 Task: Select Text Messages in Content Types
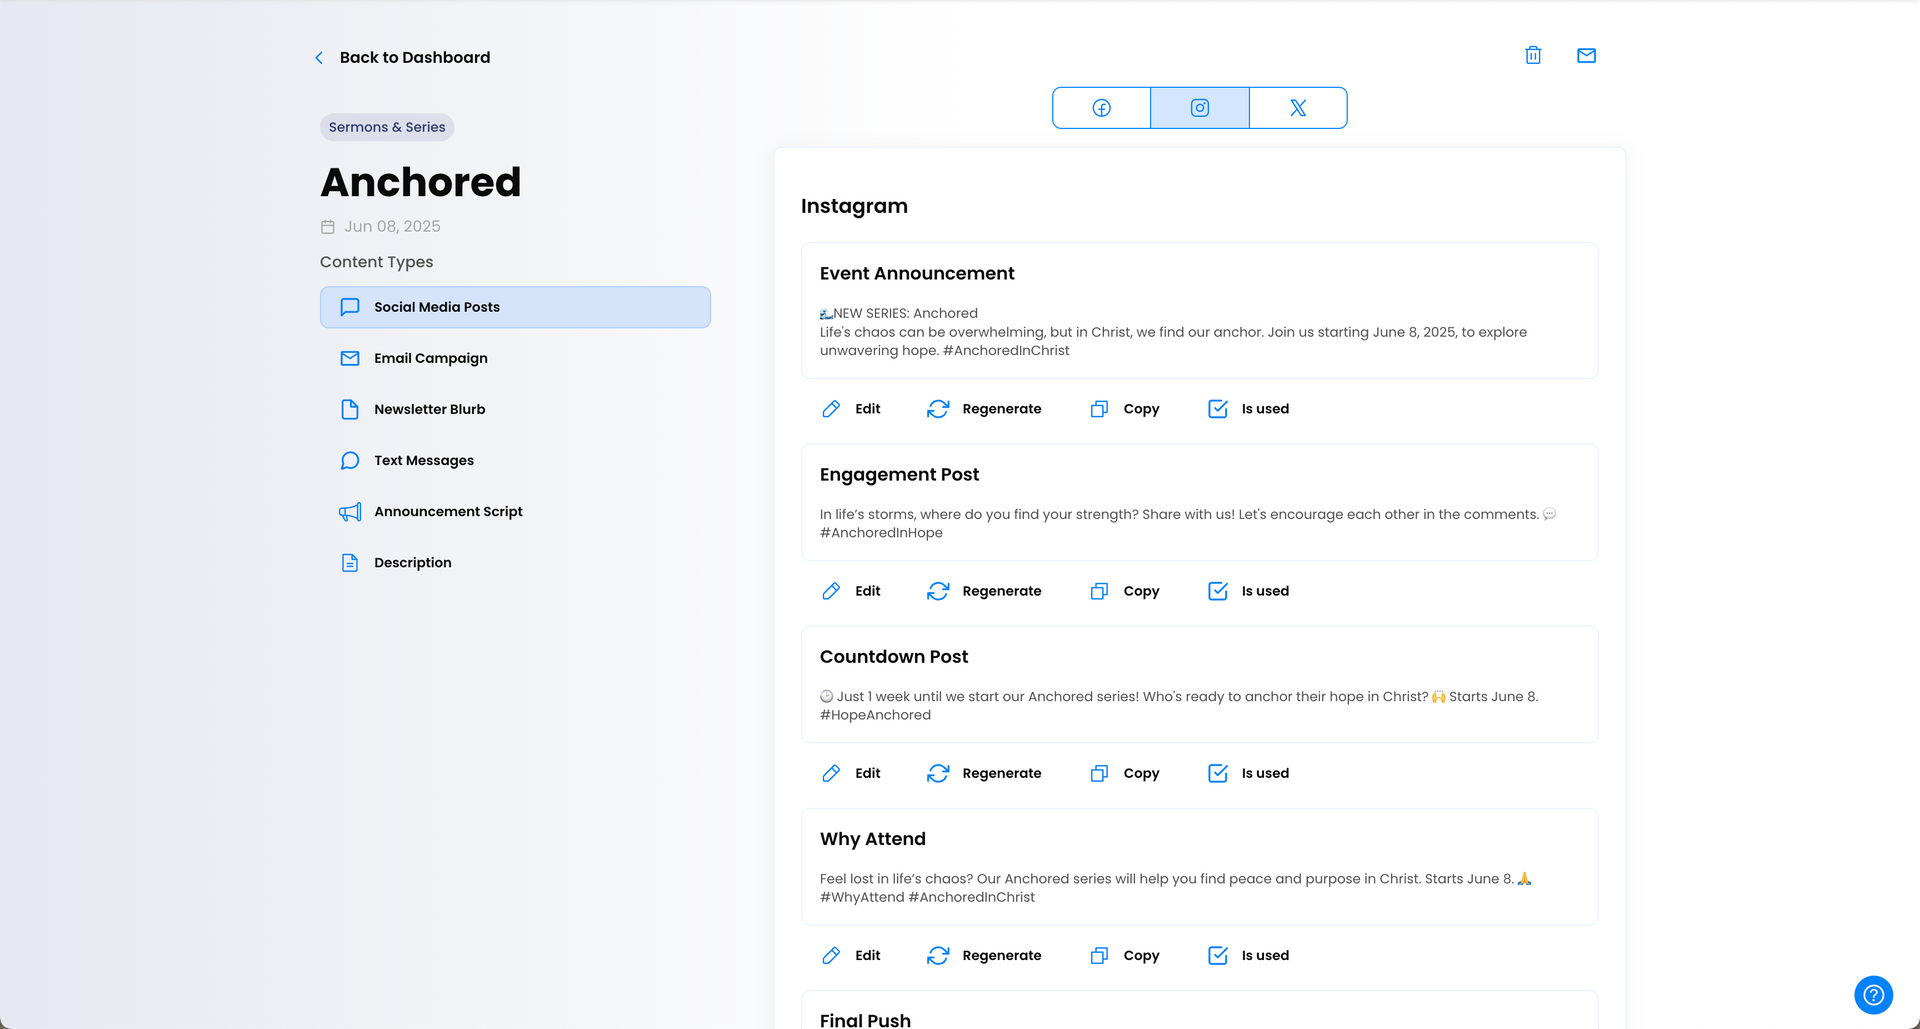point(515,460)
